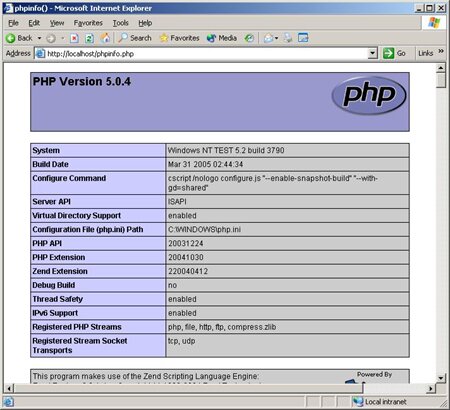Click the Zend Scripting Language Engine text

[145, 376]
